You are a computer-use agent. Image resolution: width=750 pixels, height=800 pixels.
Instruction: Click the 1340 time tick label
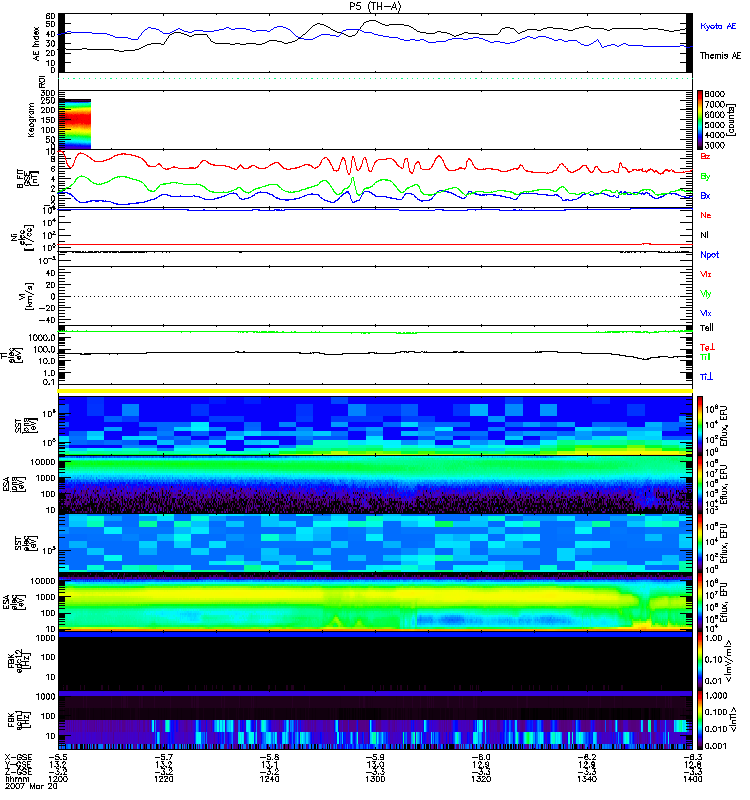point(587,779)
